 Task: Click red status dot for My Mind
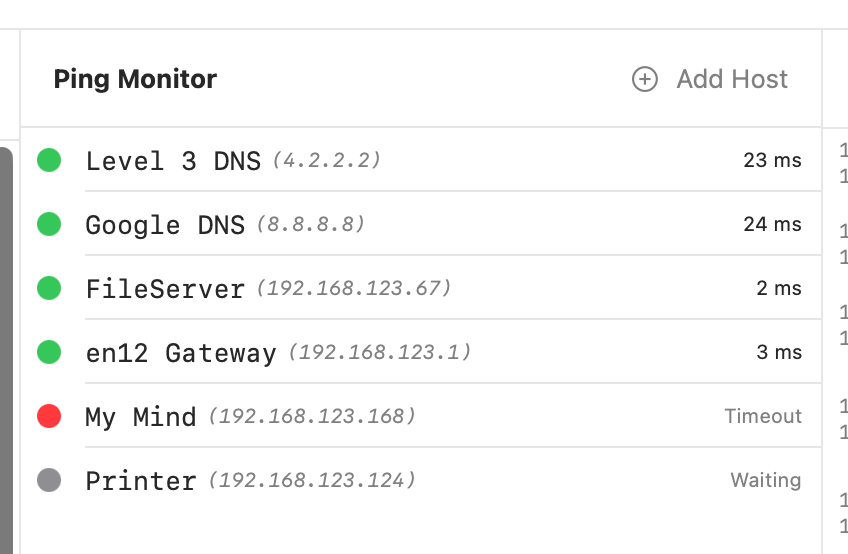[x=49, y=416]
